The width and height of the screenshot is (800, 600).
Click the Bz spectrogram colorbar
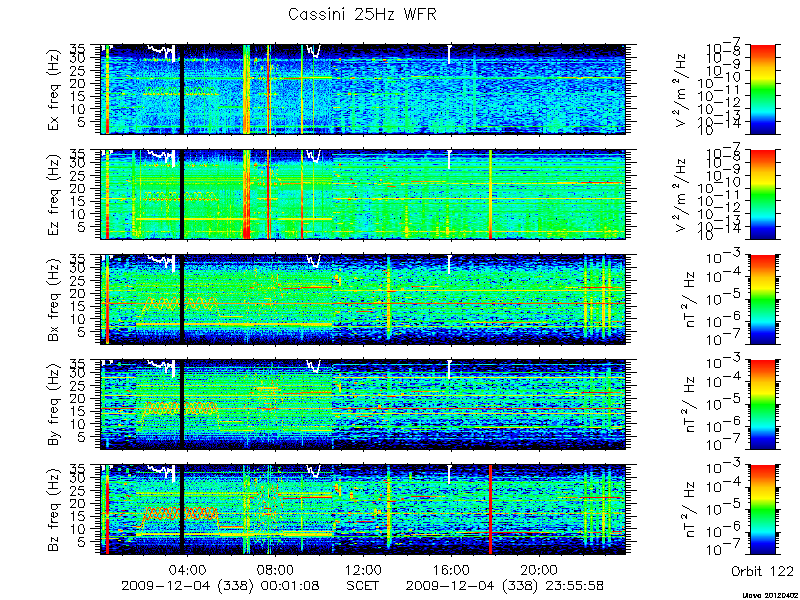click(762, 509)
